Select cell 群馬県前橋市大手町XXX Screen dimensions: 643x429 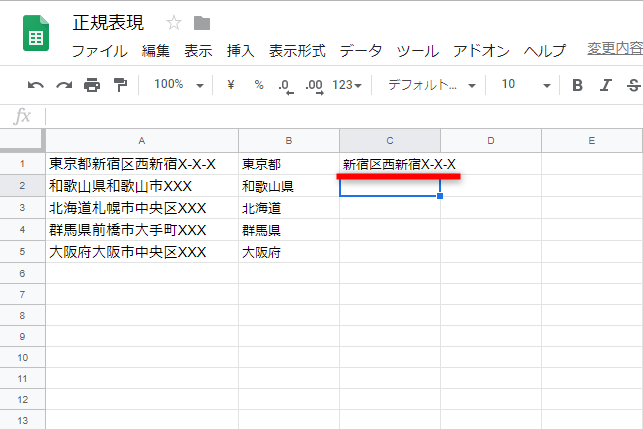pyautogui.click(x=142, y=230)
